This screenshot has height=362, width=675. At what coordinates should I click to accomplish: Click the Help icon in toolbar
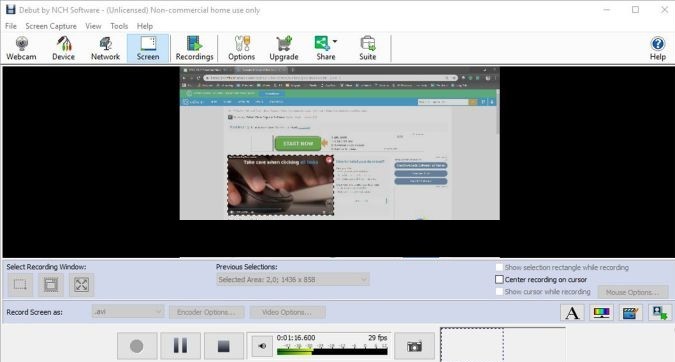(658, 43)
